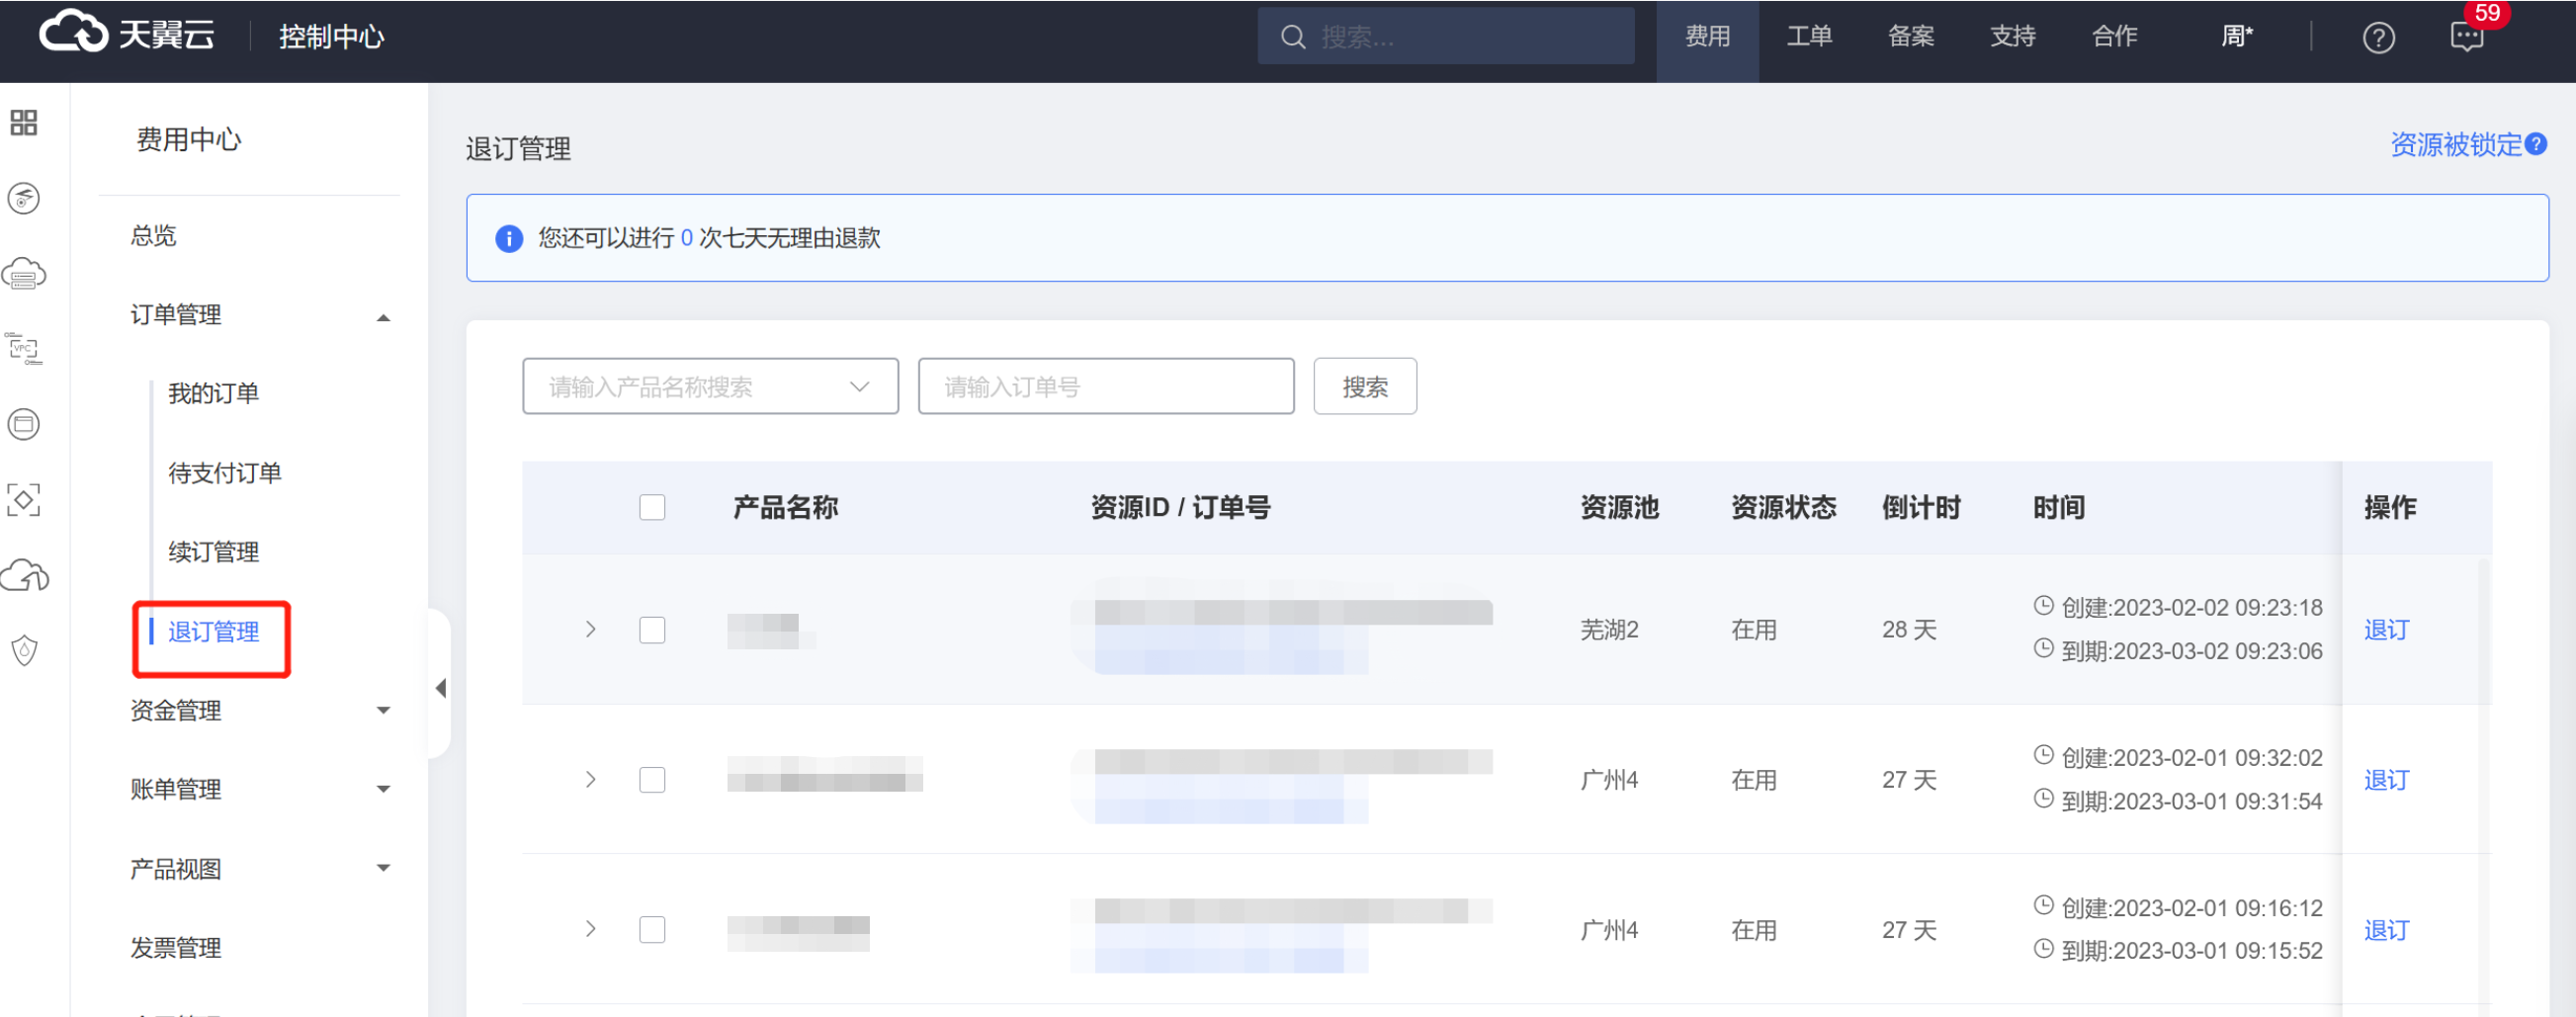
Task: Click the grid dashboard icon in left rail
Action: 24,123
